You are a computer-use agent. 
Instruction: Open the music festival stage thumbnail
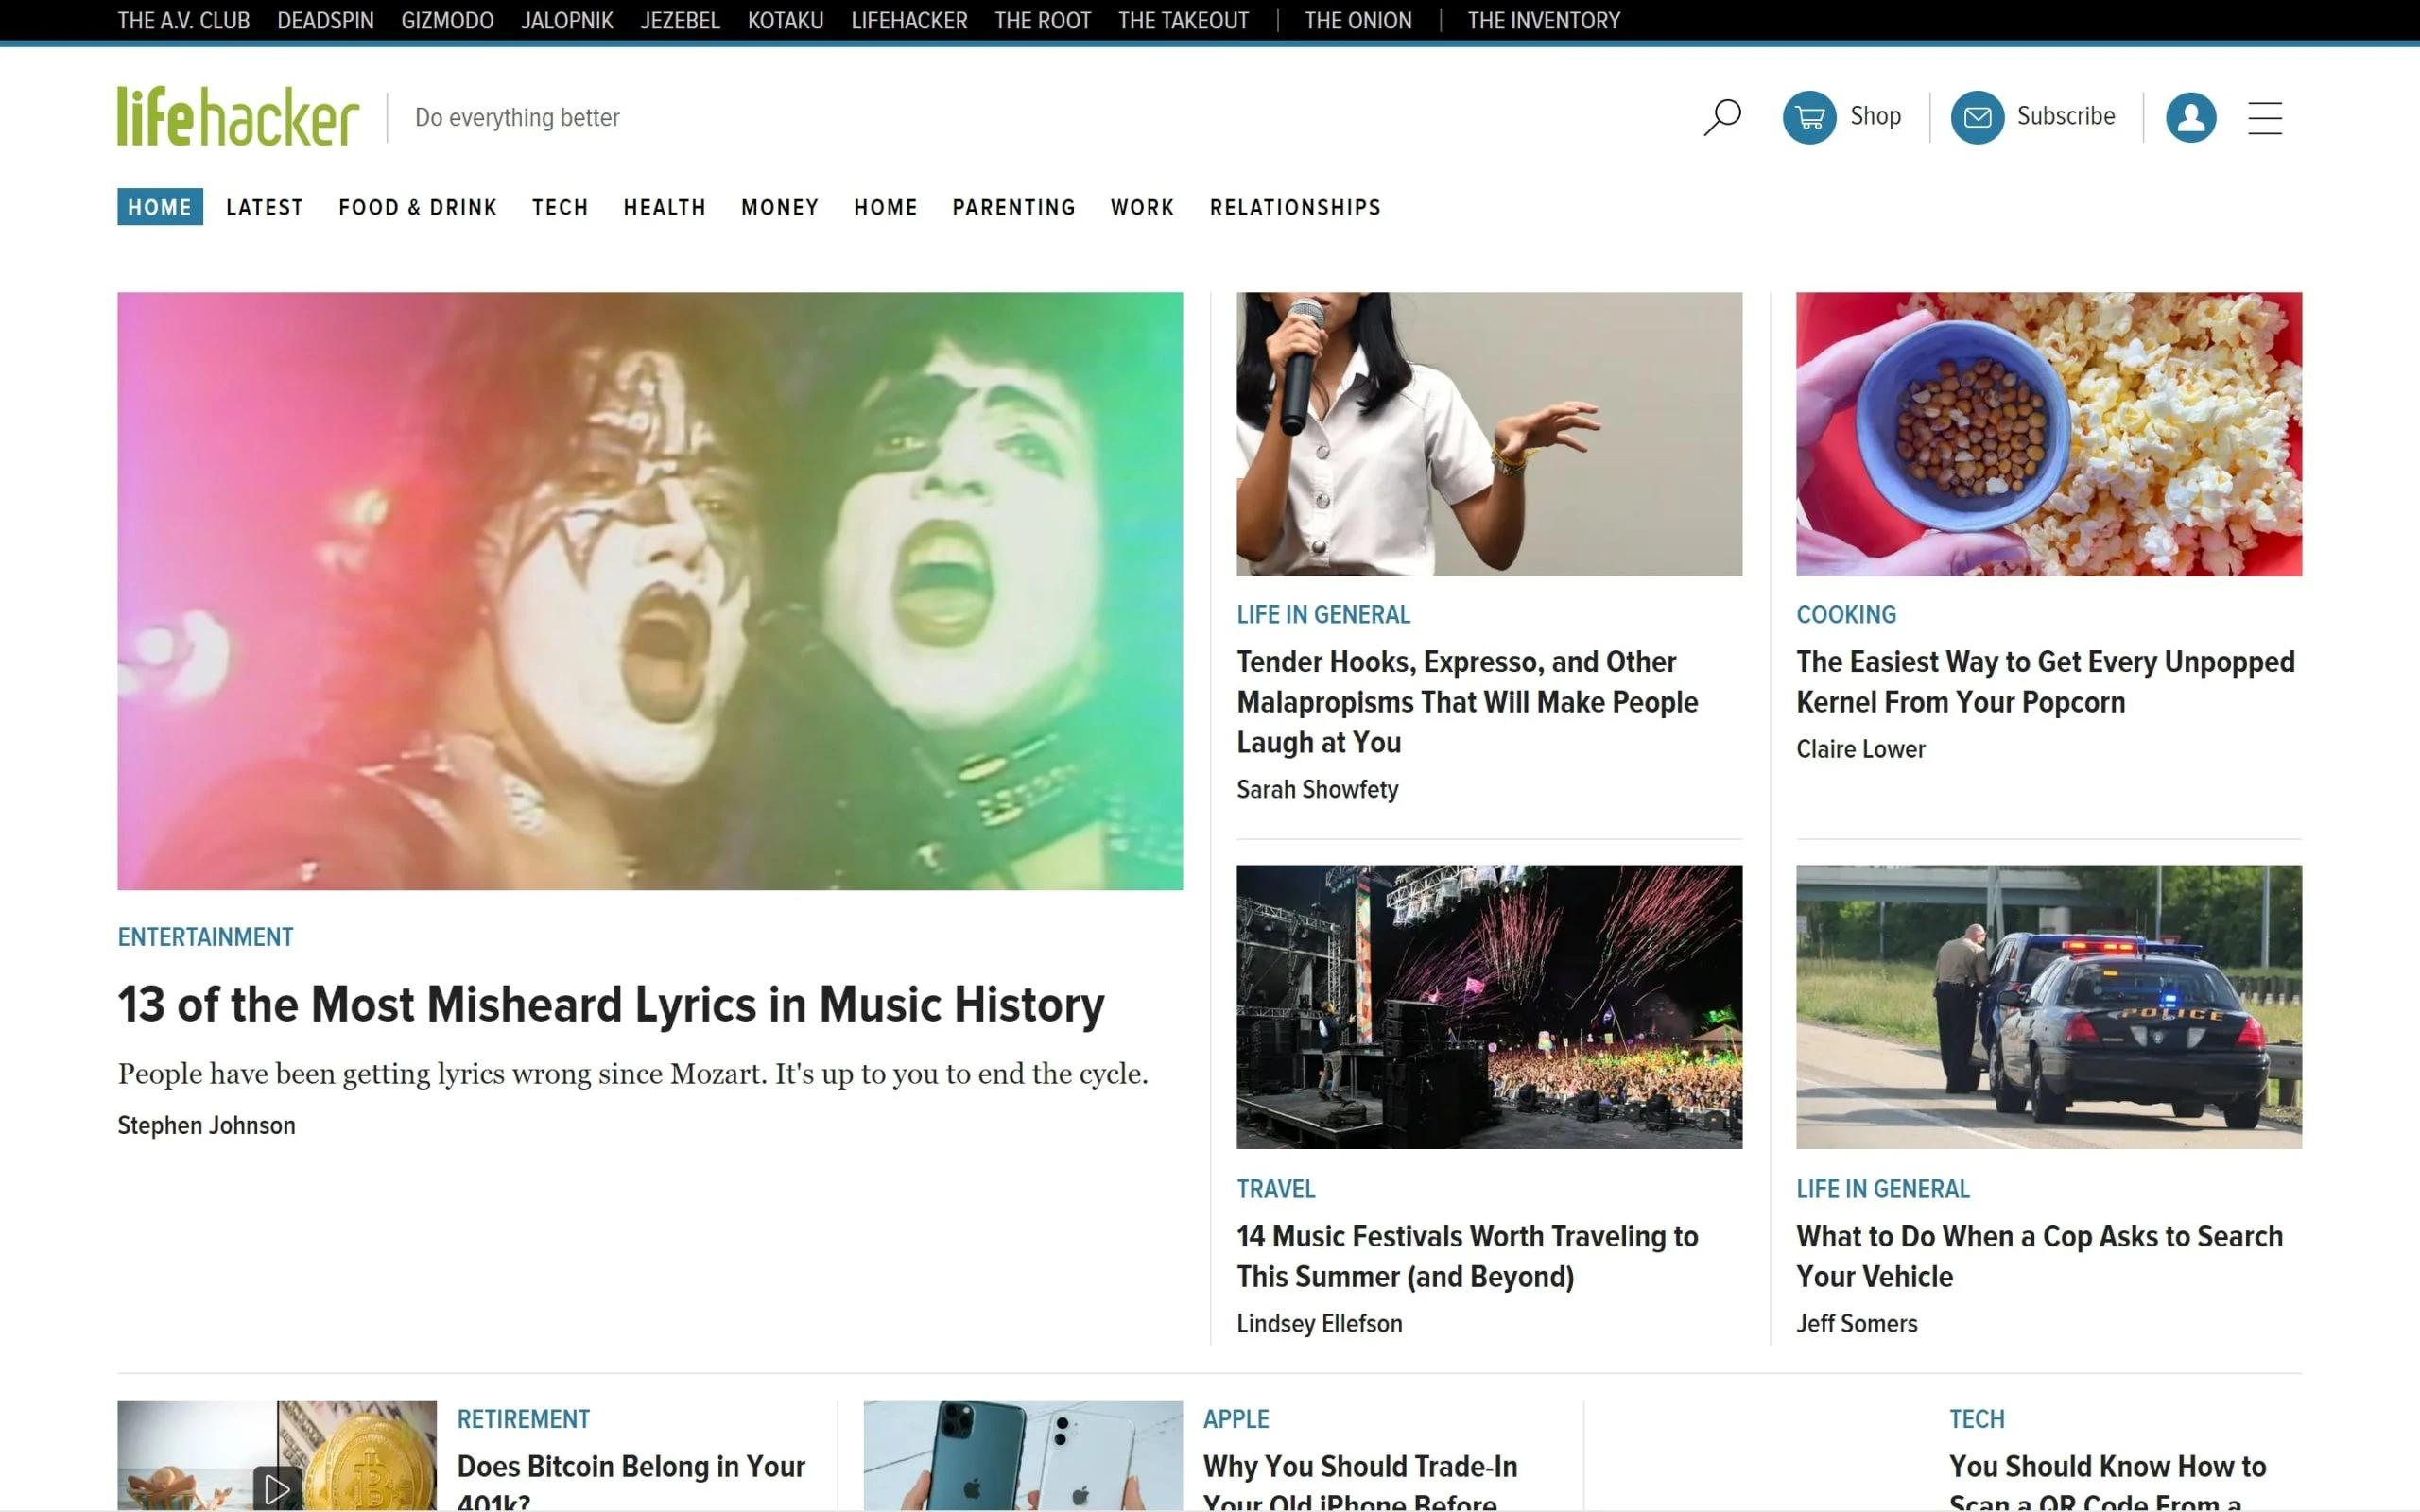[x=1489, y=1007]
